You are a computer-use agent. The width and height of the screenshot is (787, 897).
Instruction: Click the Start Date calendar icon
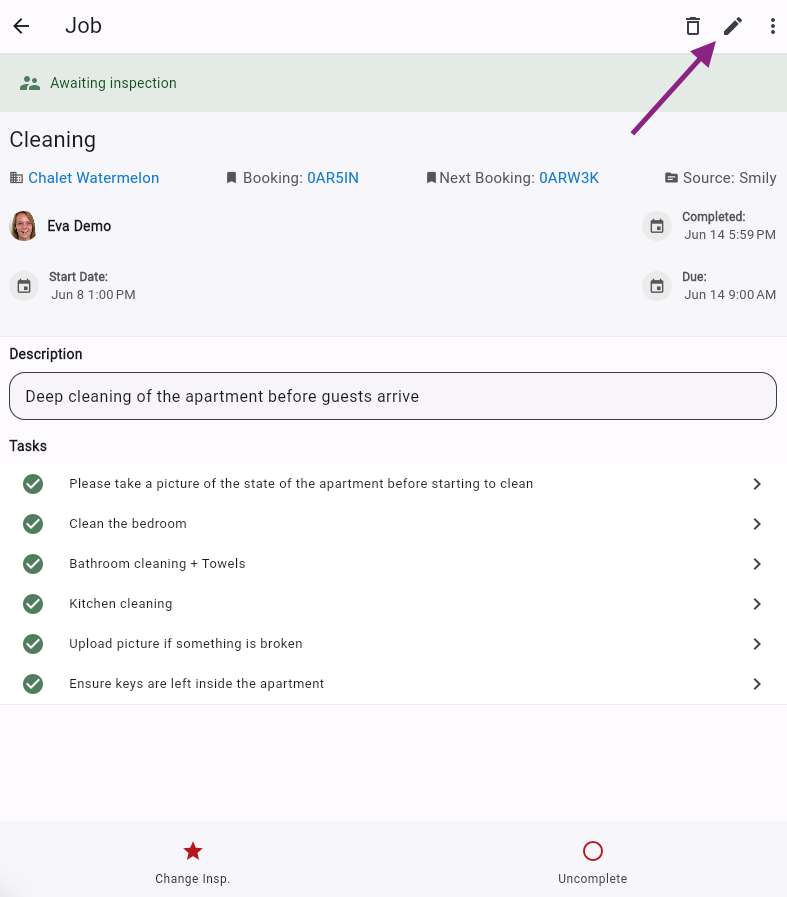tap(24, 286)
